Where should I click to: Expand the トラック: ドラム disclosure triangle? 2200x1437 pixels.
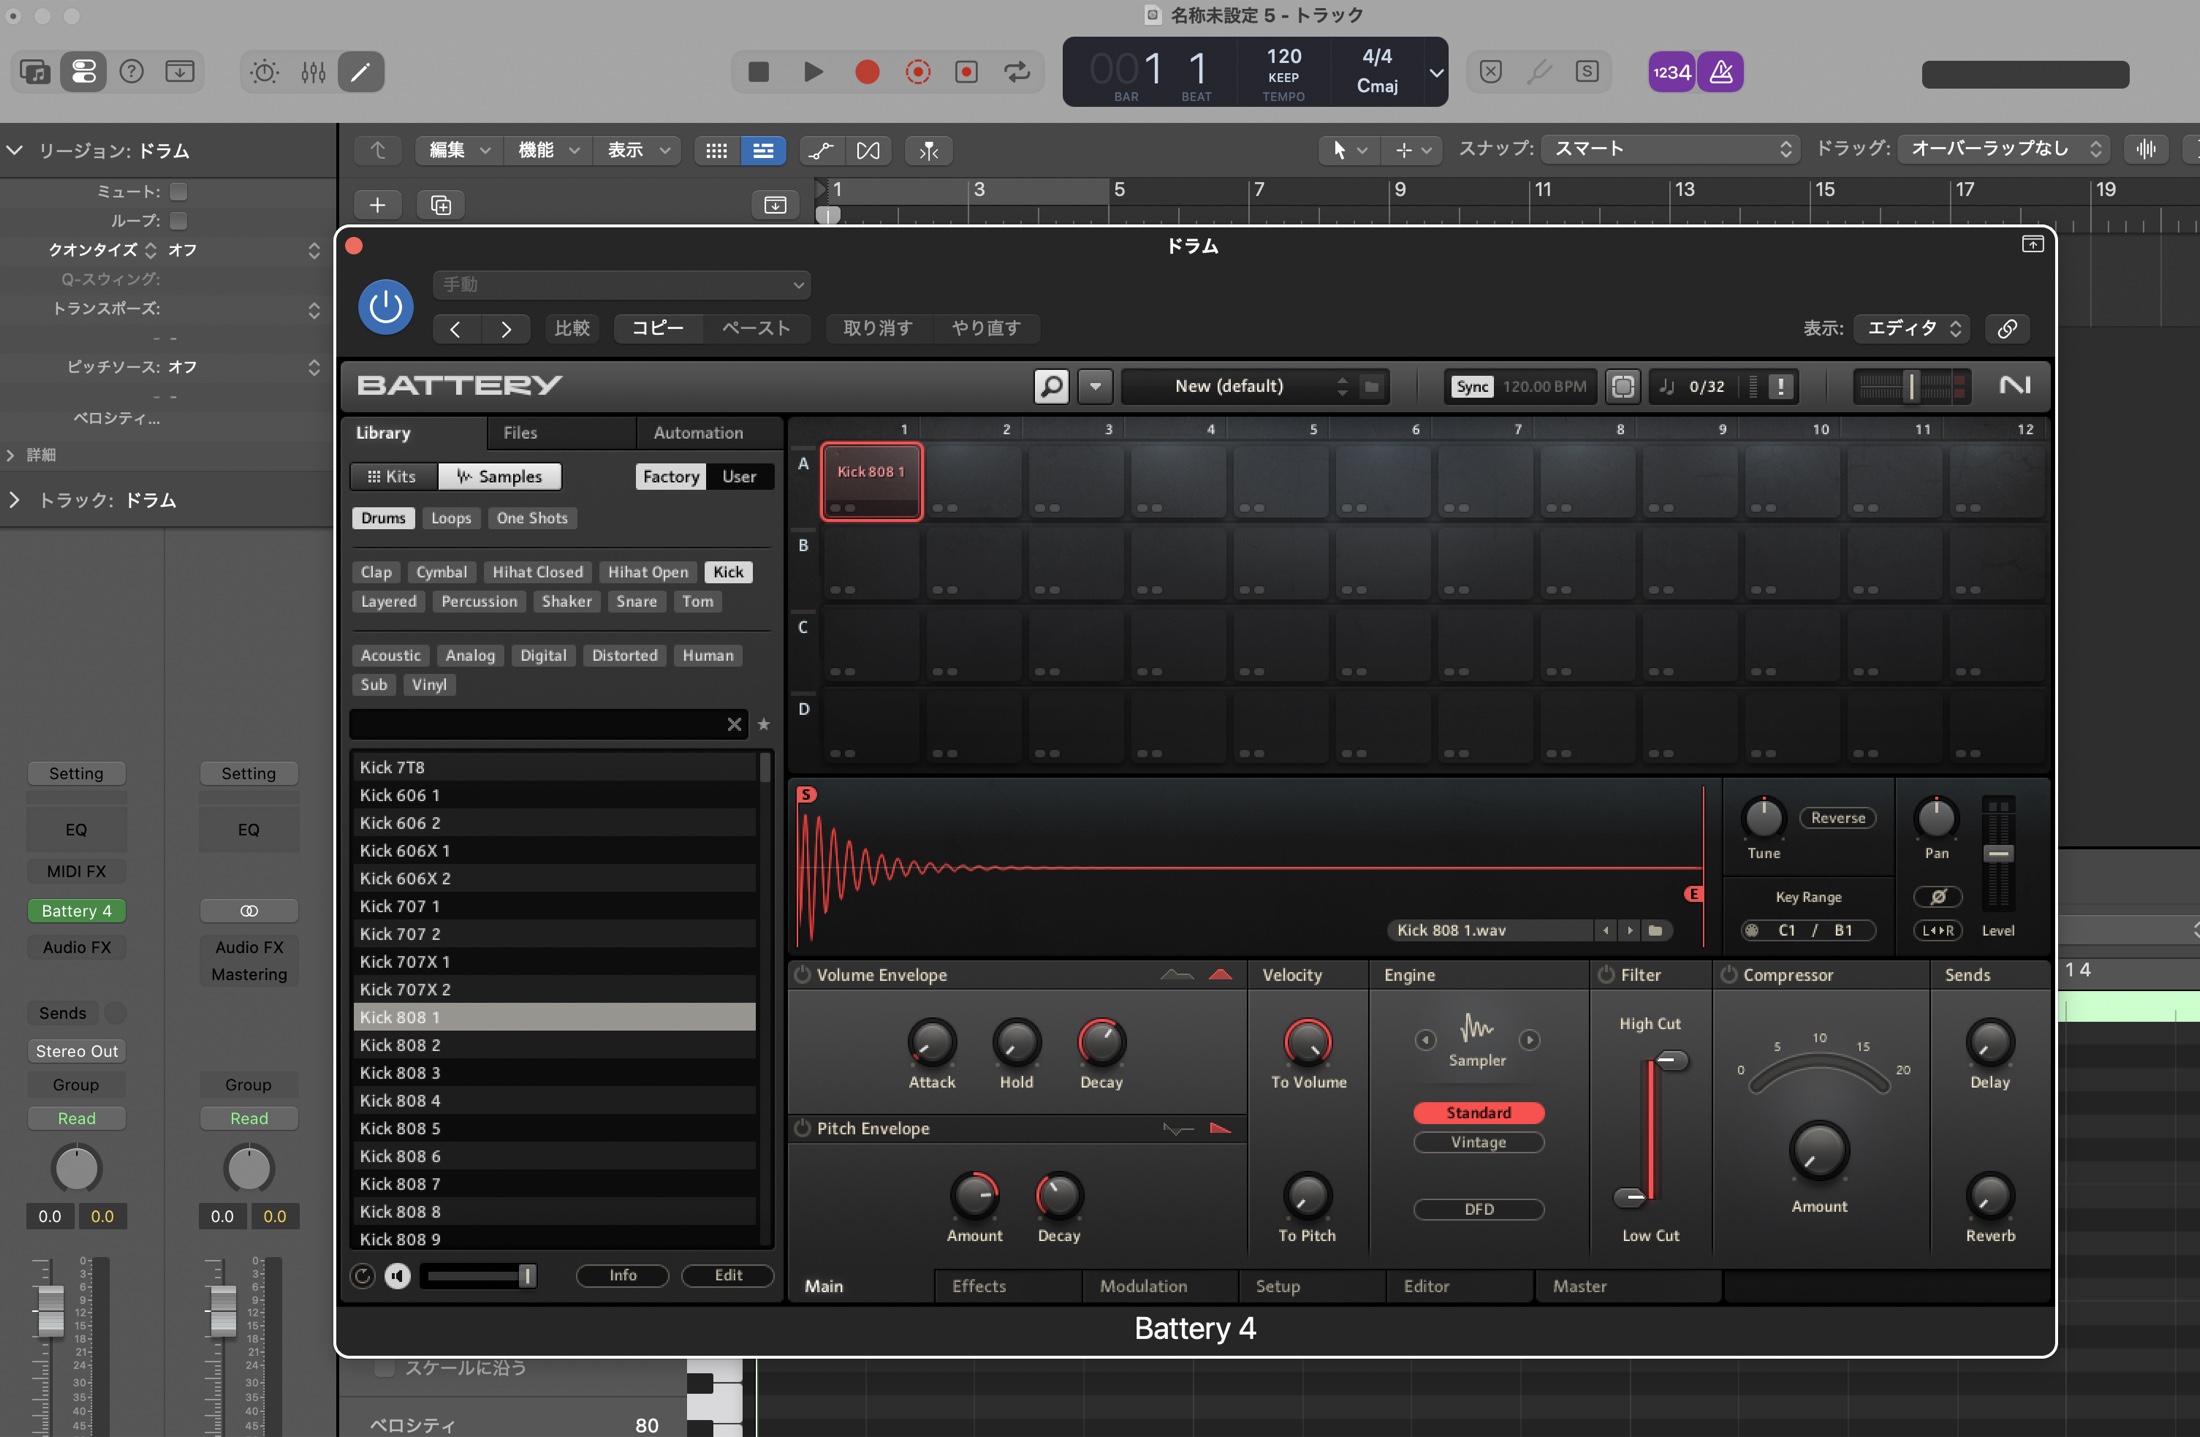[14, 500]
